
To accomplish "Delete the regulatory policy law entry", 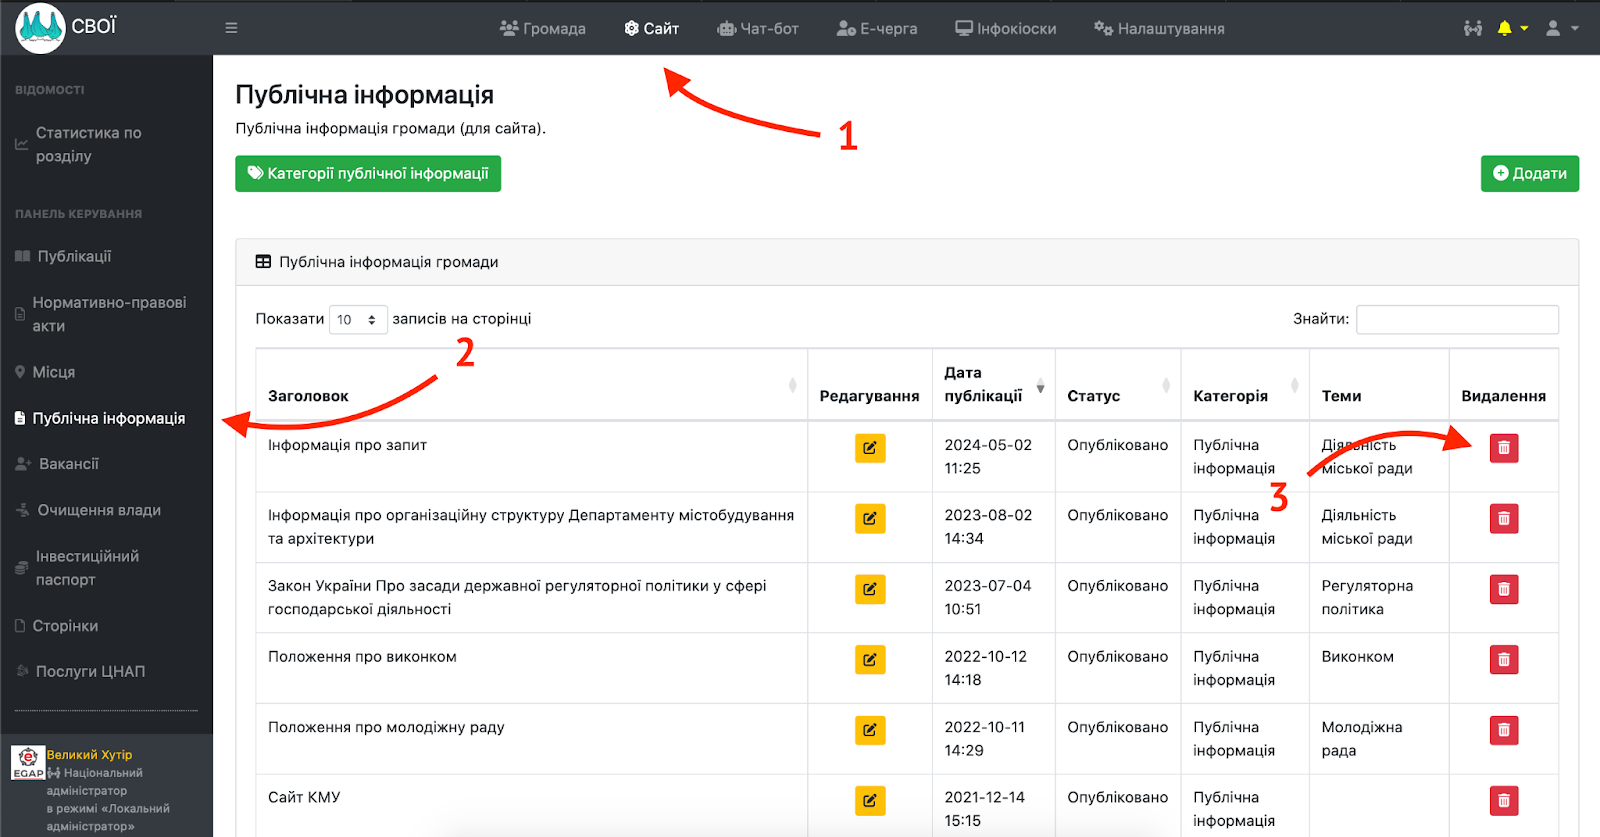I will coord(1503,589).
